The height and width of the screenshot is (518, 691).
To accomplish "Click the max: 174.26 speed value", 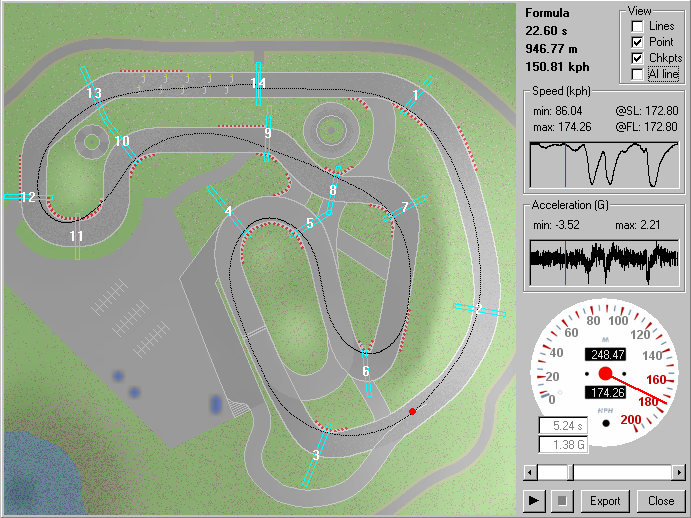I will [x=562, y=127].
